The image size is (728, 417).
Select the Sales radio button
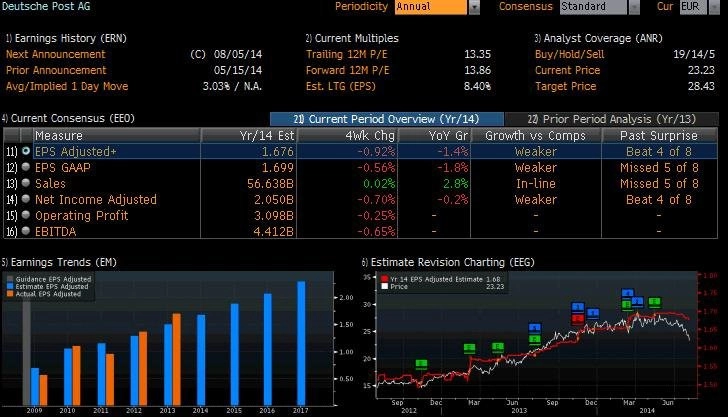pyautogui.click(x=26, y=183)
